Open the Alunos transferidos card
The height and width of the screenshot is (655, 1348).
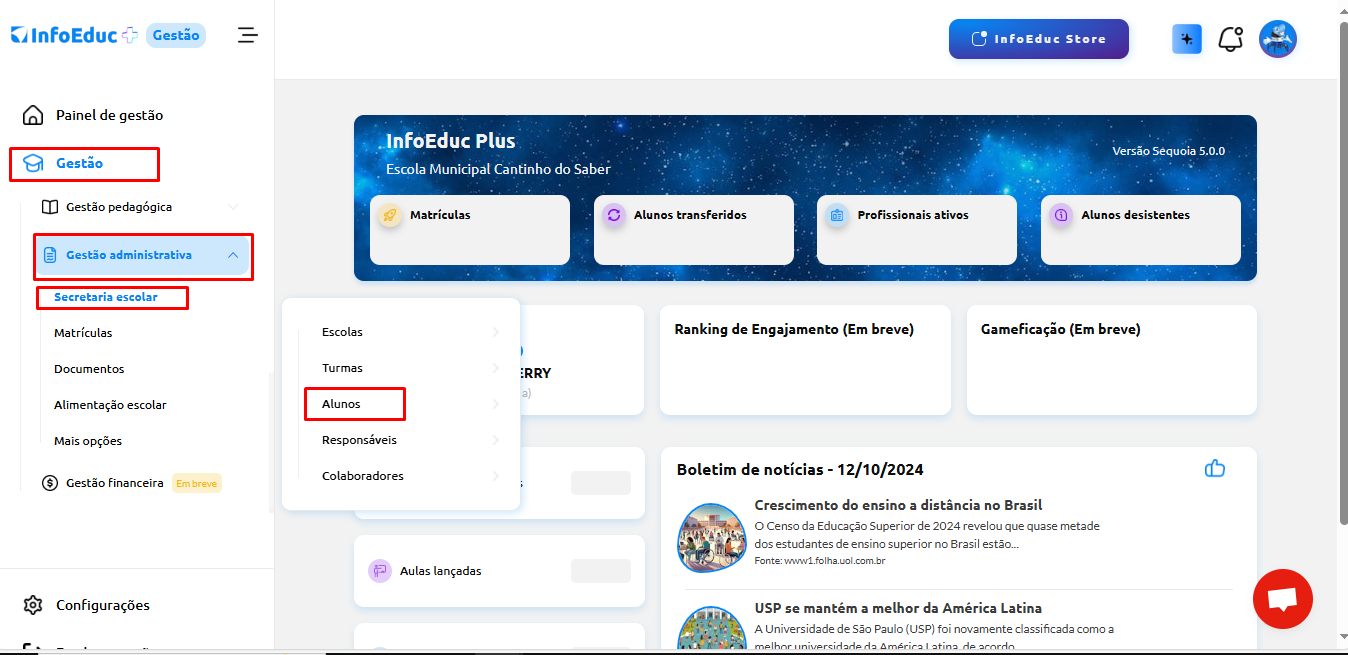coord(694,230)
